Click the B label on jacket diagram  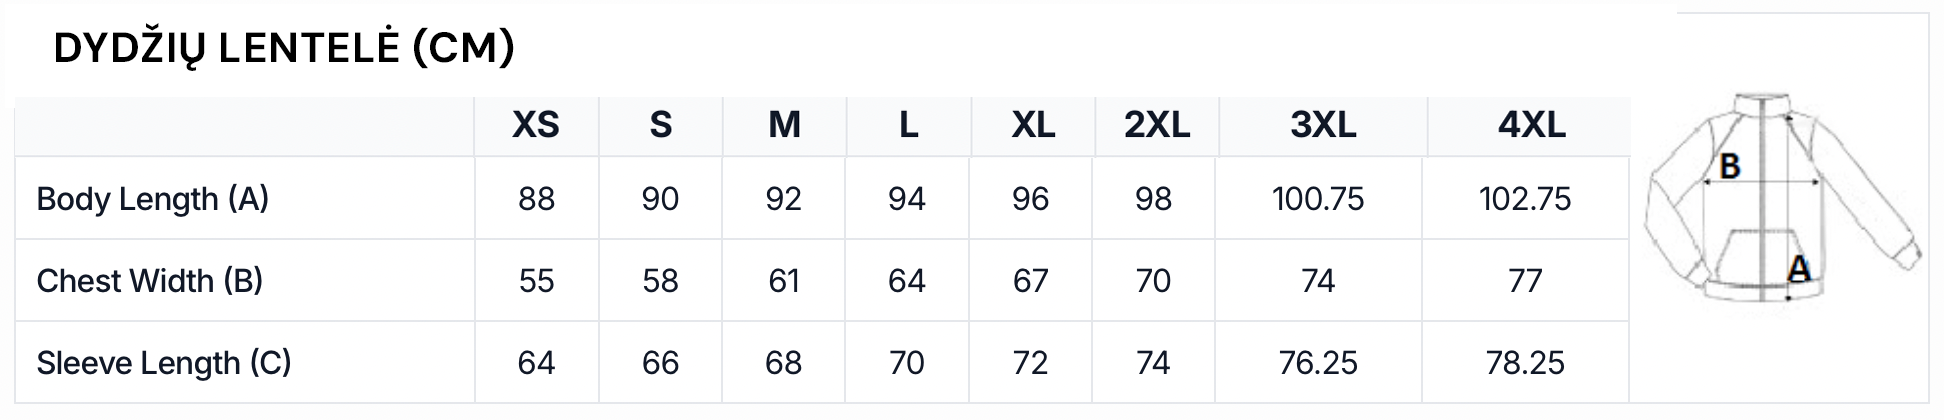pos(1730,166)
